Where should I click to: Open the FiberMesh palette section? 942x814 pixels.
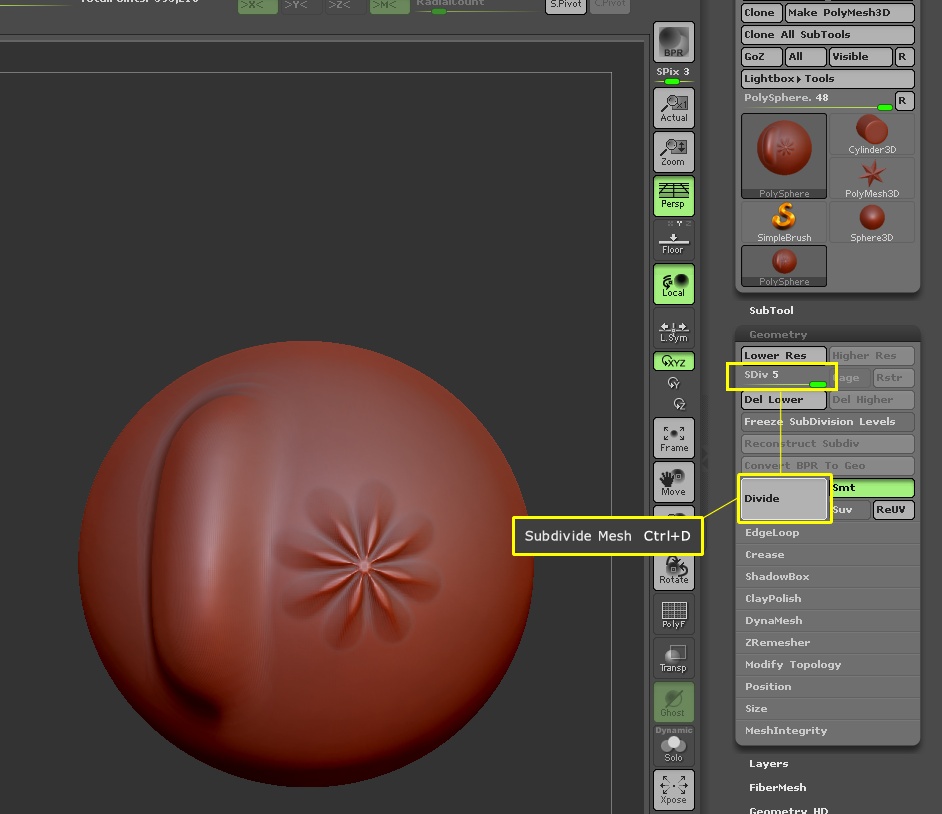click(x=777, y=788)
